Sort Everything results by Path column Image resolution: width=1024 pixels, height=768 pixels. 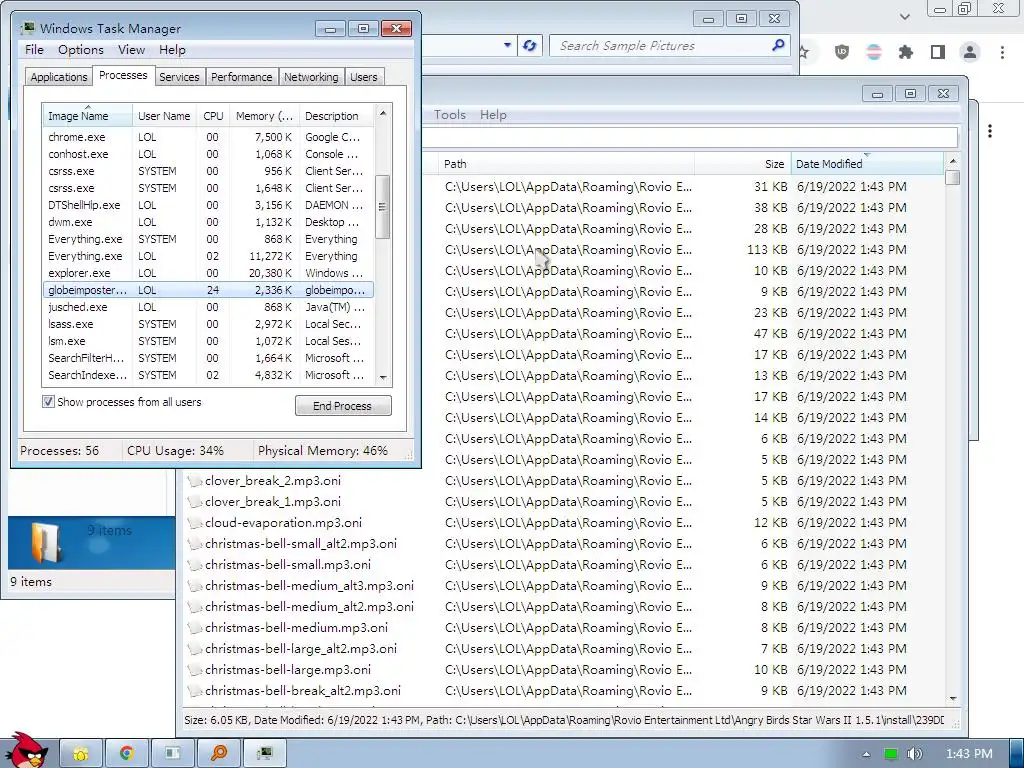click(x=567, y=164)
